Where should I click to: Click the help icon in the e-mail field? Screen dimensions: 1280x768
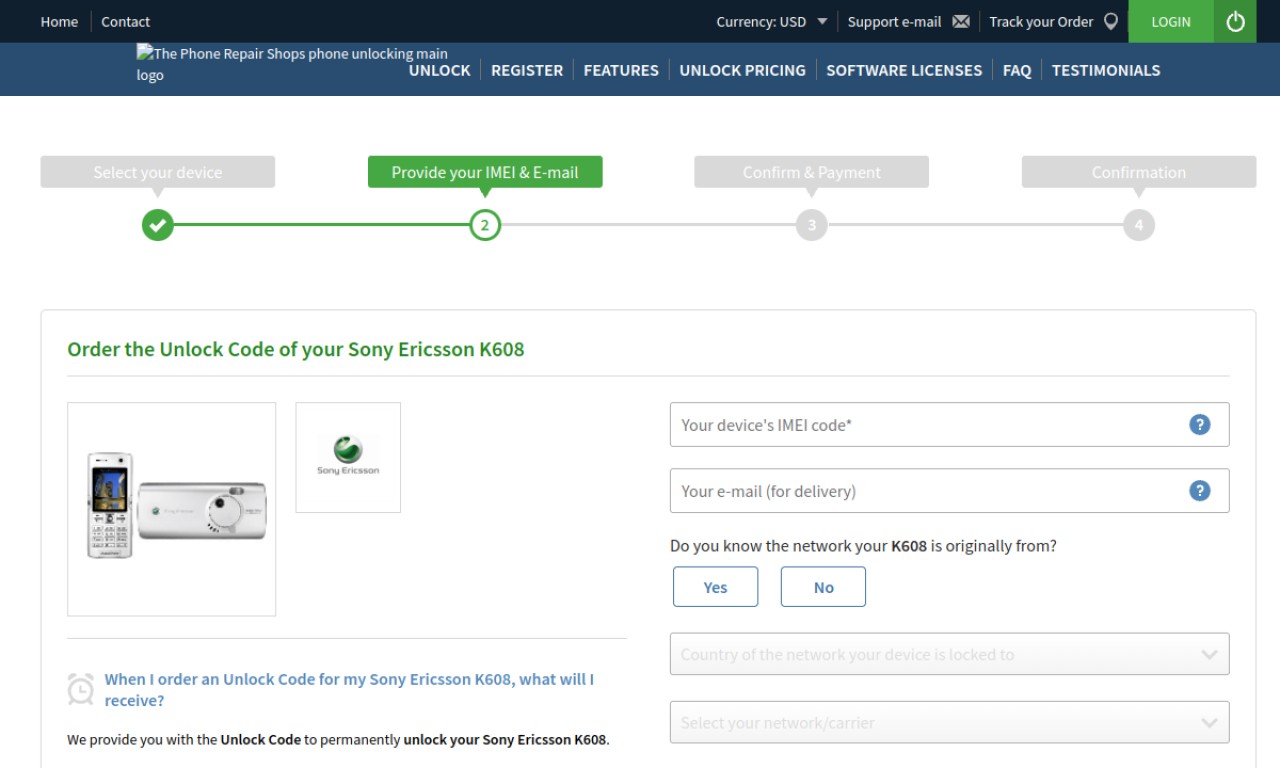[x=1200, y=491]
